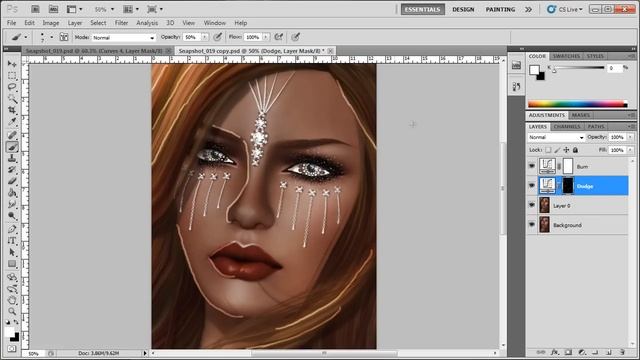
Task: Hide the Background layer
Action: point(531,225)
